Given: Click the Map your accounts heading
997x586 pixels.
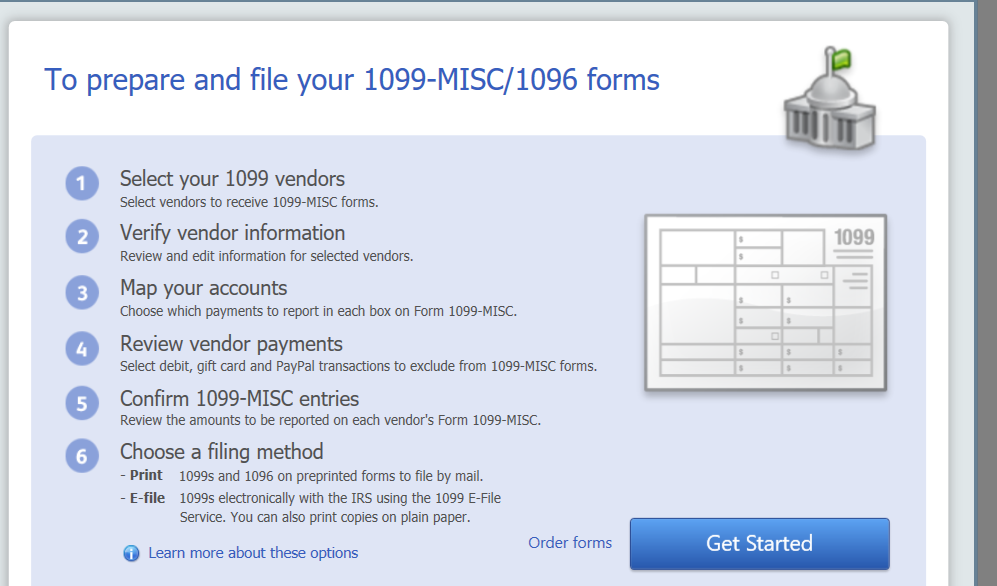Looking at the screenshot, I should [x=203, y=288].
